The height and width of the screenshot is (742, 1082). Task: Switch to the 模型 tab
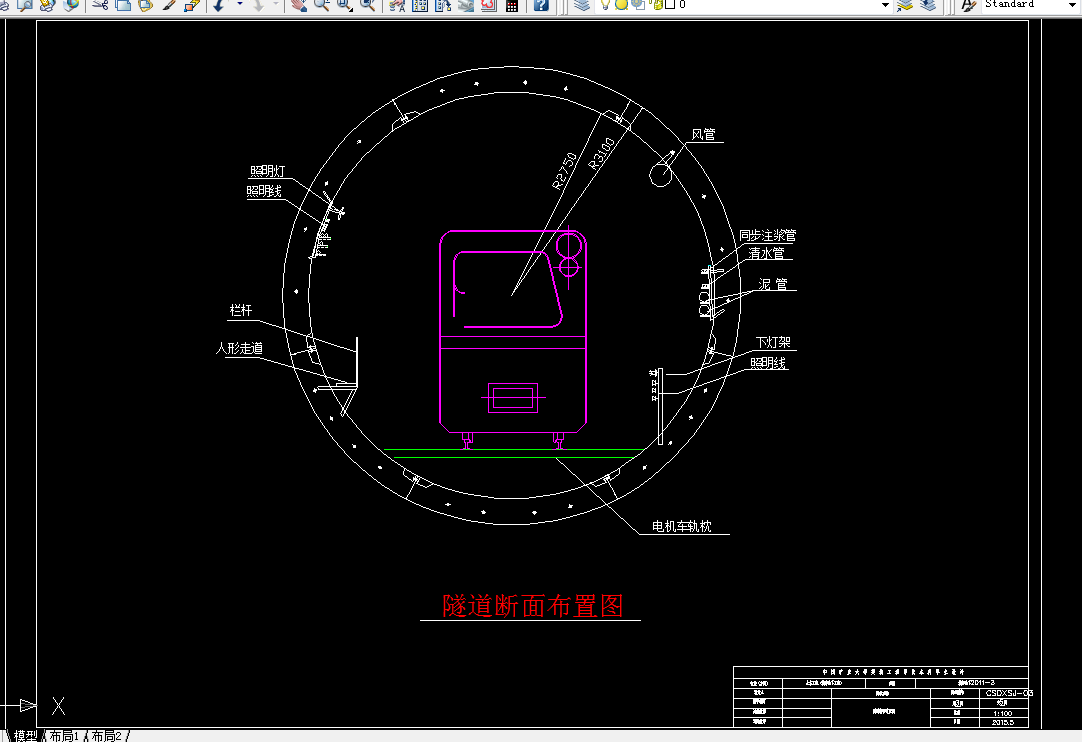[x=25, y=736]
